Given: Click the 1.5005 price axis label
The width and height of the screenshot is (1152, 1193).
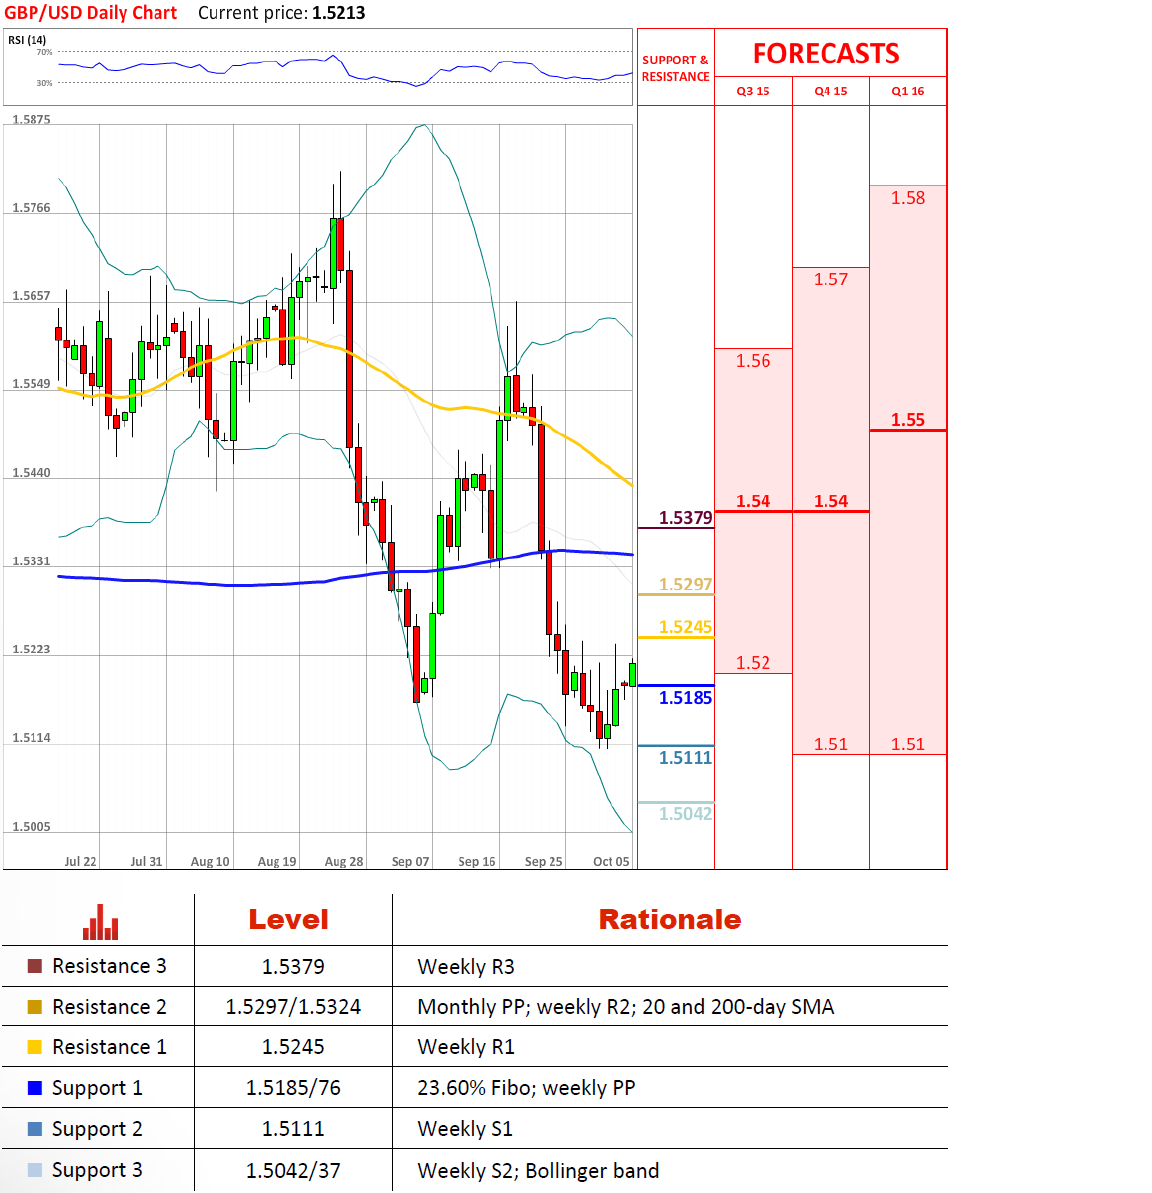Looking at the screenshot, I should (x=31, y=826).
